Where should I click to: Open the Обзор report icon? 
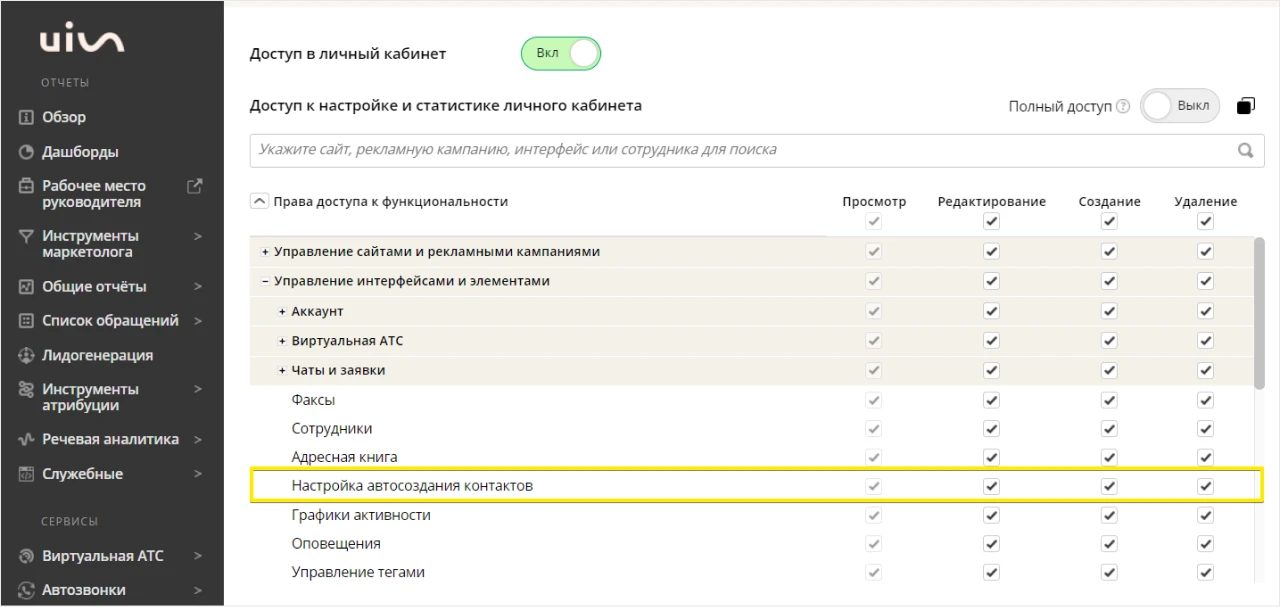point(27,117)
